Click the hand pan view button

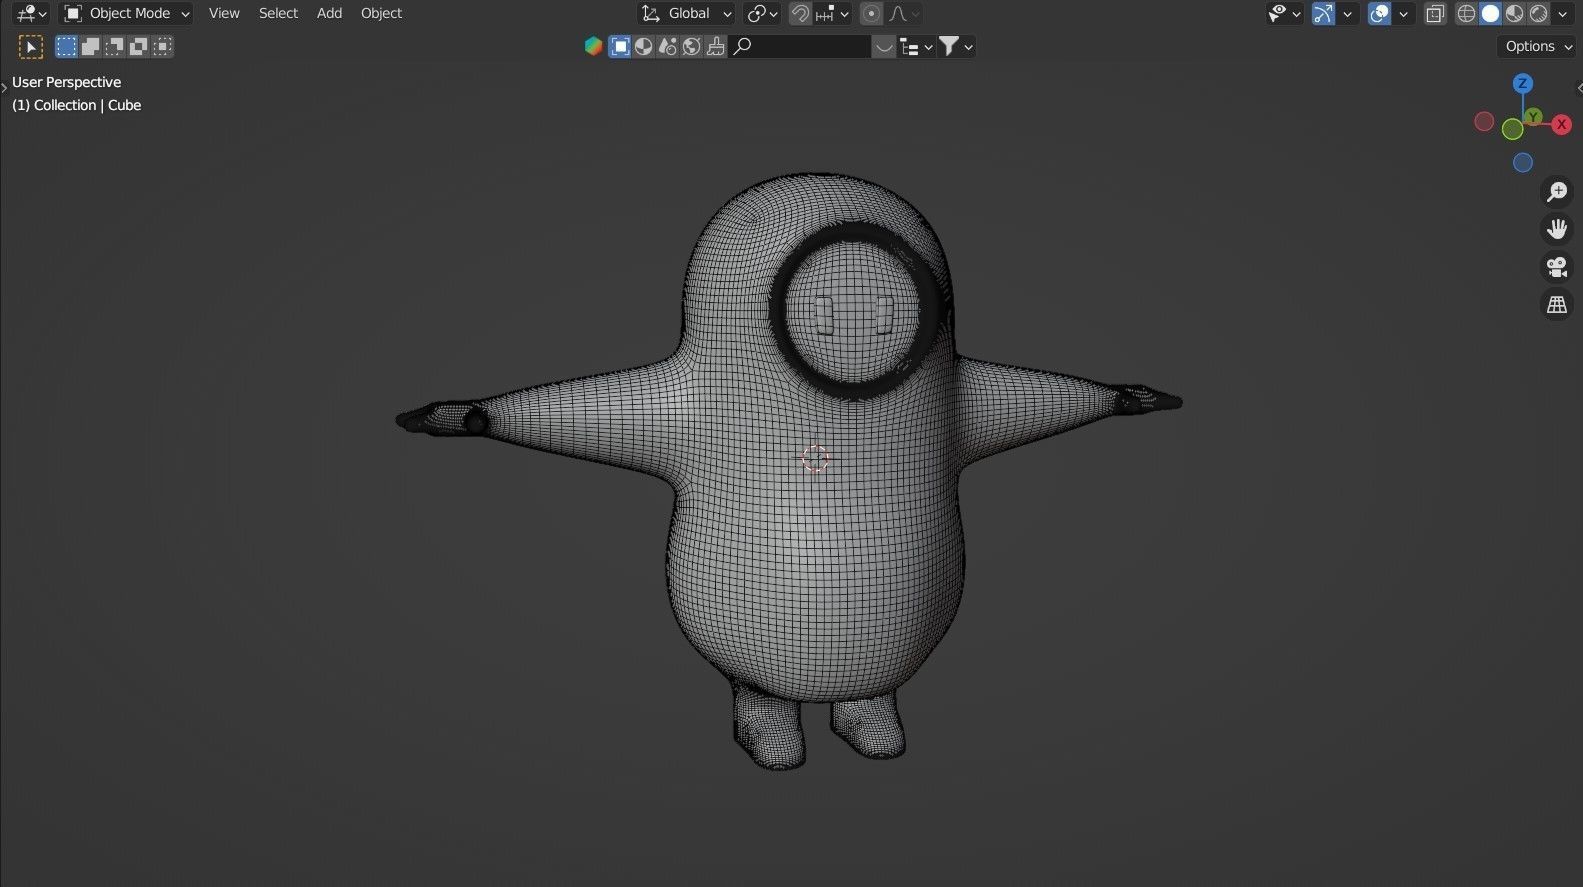click(x=1557, y=229)
